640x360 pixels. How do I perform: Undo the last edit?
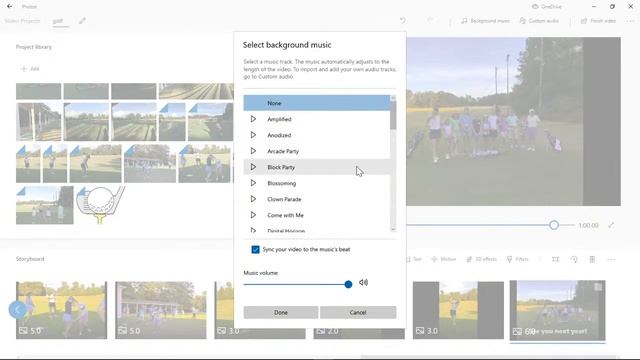tap(402, 20)
